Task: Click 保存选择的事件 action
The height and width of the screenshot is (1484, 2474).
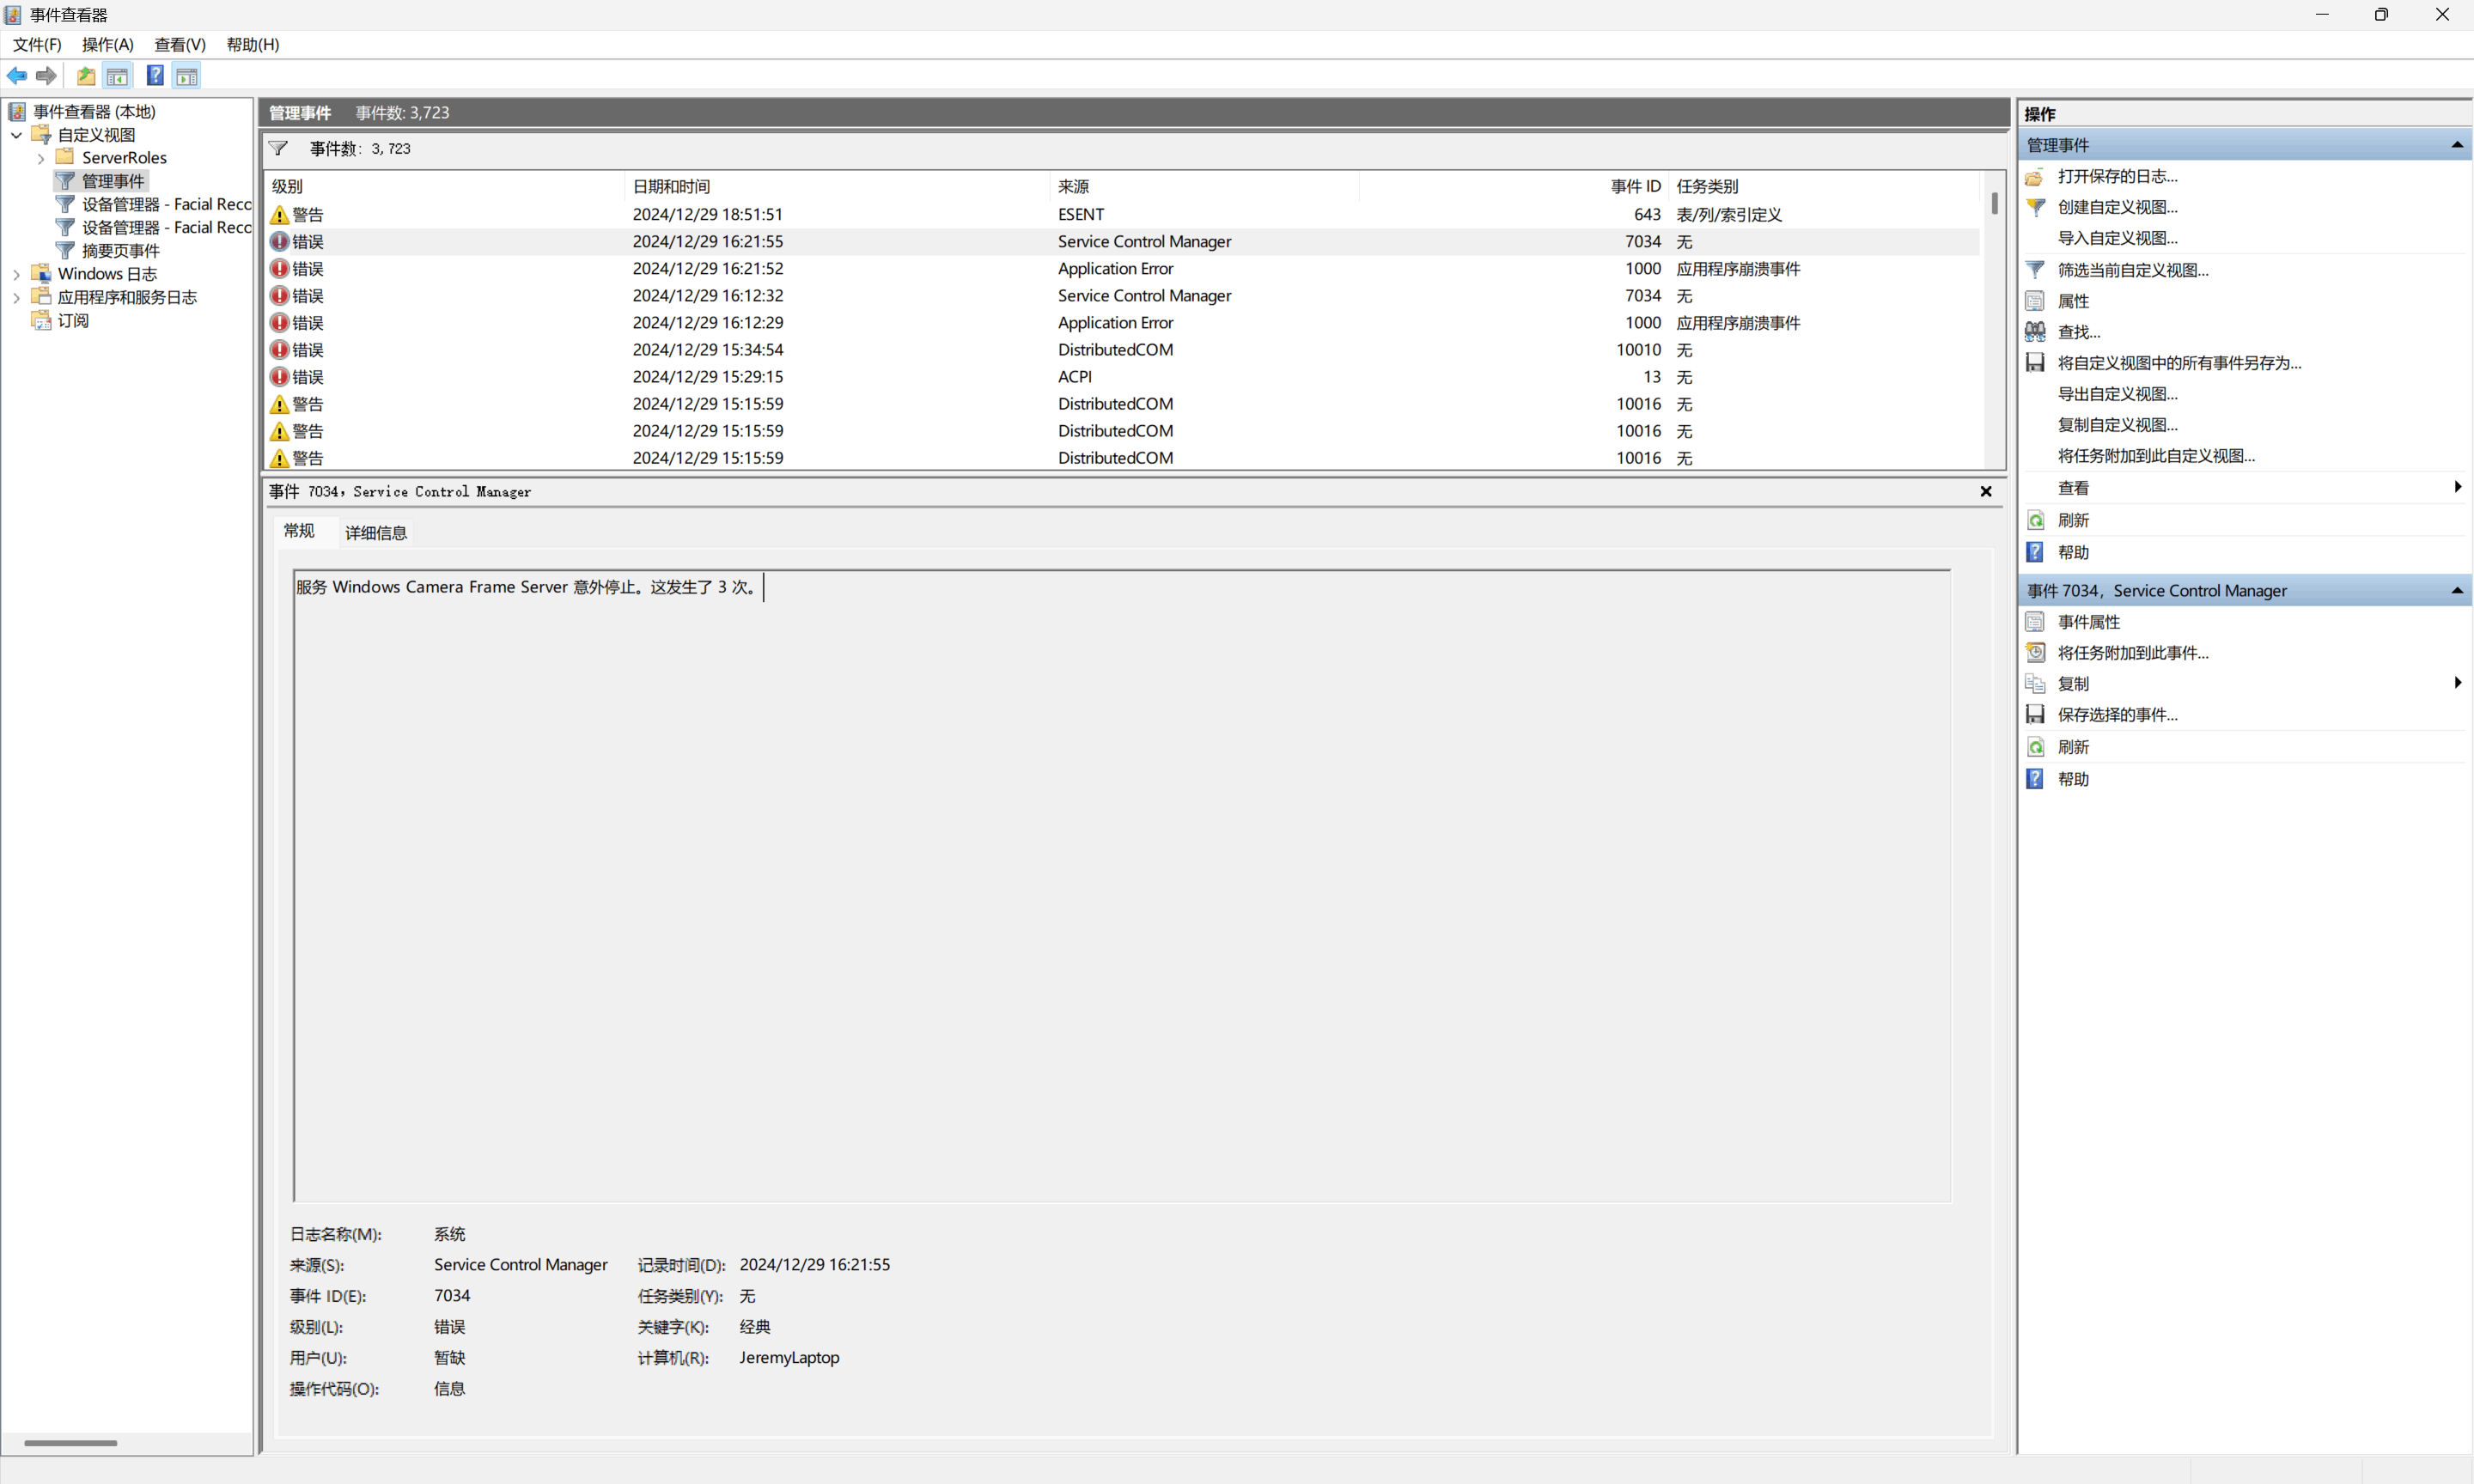Action: click(x=2117, y=715)
